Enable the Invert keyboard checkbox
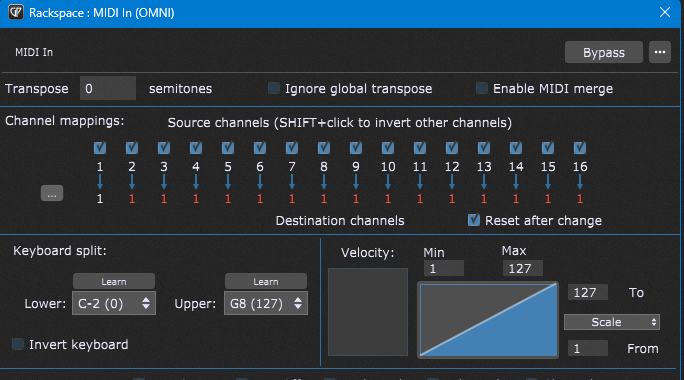The image size is (684, 380). (x=18, y=344)
